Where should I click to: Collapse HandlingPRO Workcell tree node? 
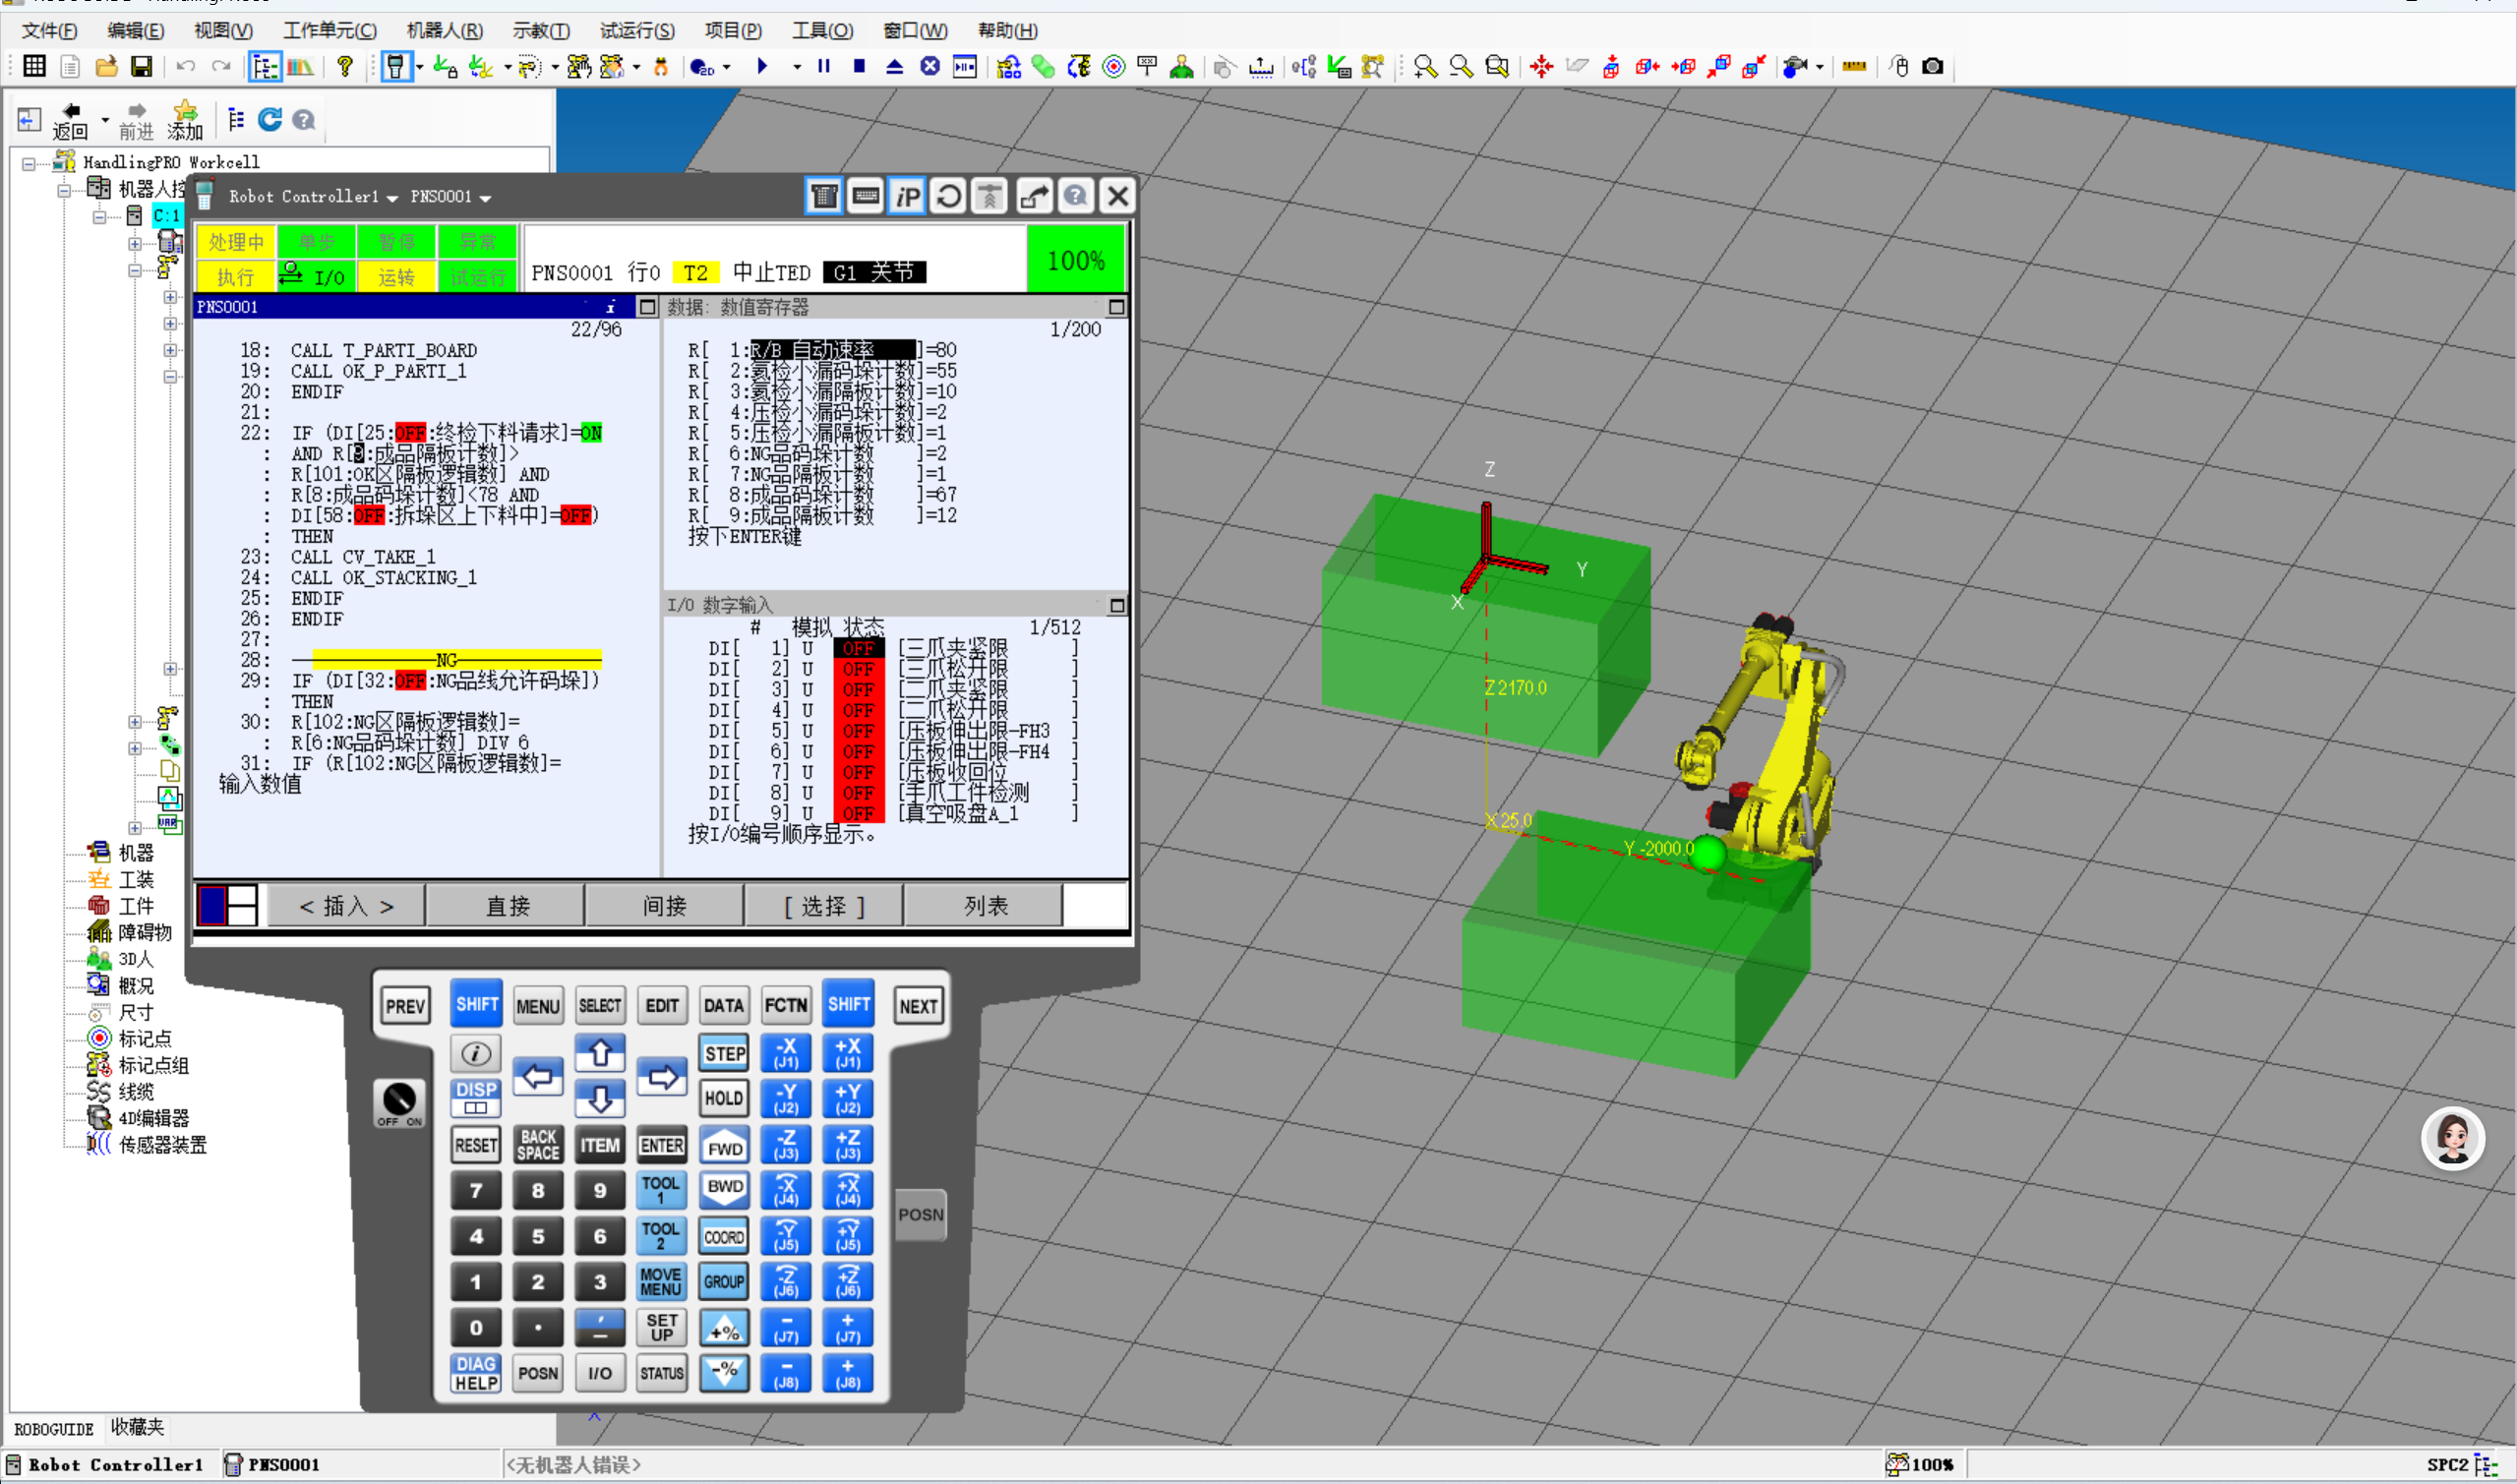29,163
